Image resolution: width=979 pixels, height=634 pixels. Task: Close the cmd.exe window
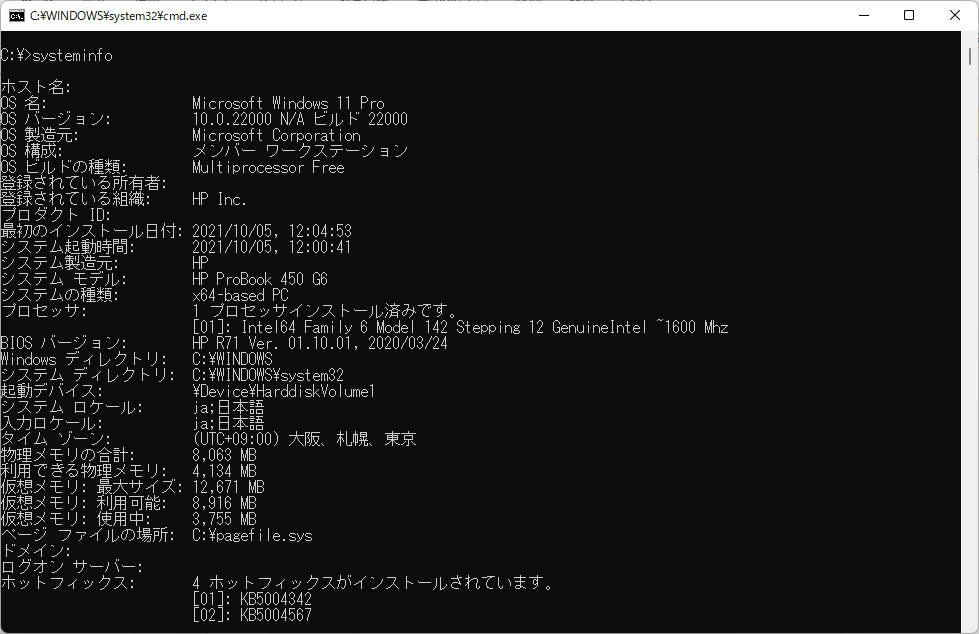[955, 16]
